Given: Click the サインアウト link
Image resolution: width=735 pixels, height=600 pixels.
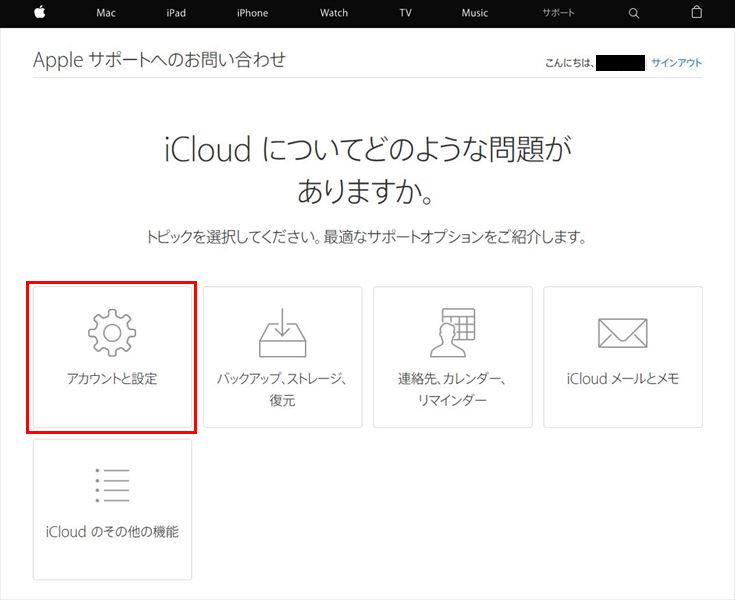Looking at the screenshot, I should [x=676, y=63].
